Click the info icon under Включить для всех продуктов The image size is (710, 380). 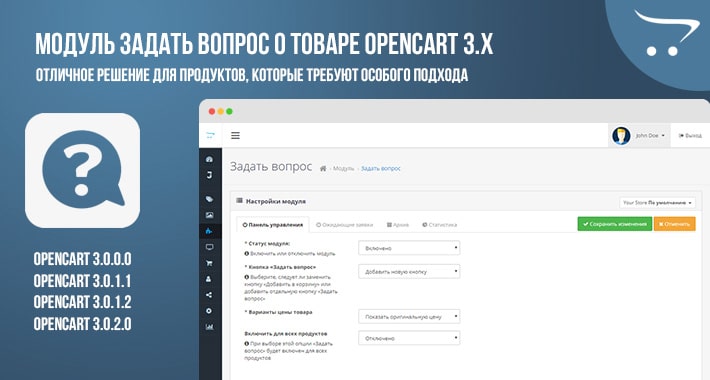click(247, 344)
